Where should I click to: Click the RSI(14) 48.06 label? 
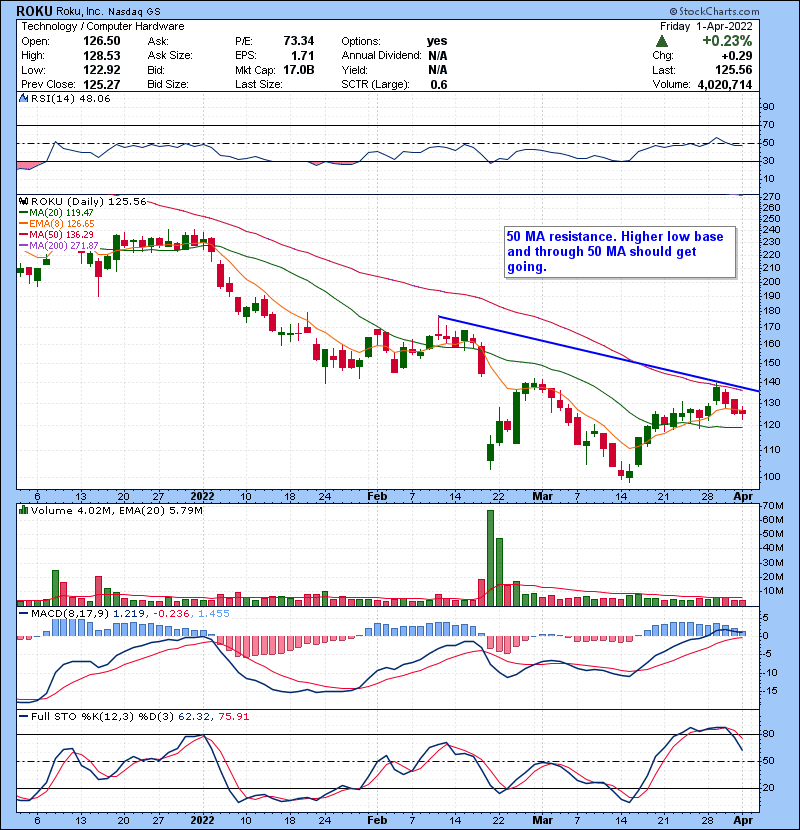(70, 98)
